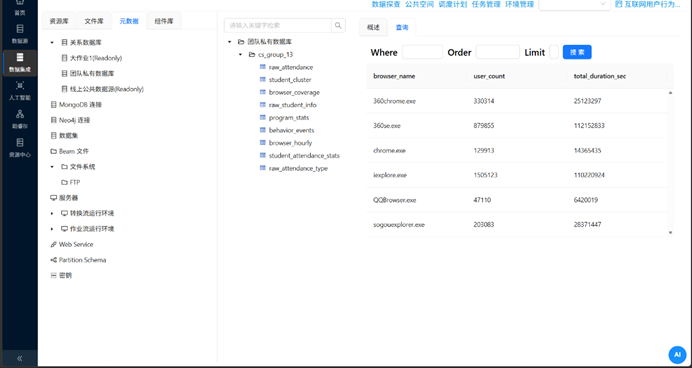Switch to the 概述 tab
Screen dimensions: 692x368
click(373, 27)
